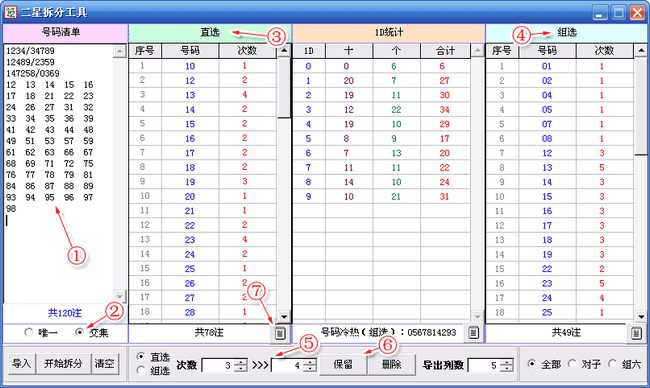Click the 开始拆分 button

coord(63,364)
